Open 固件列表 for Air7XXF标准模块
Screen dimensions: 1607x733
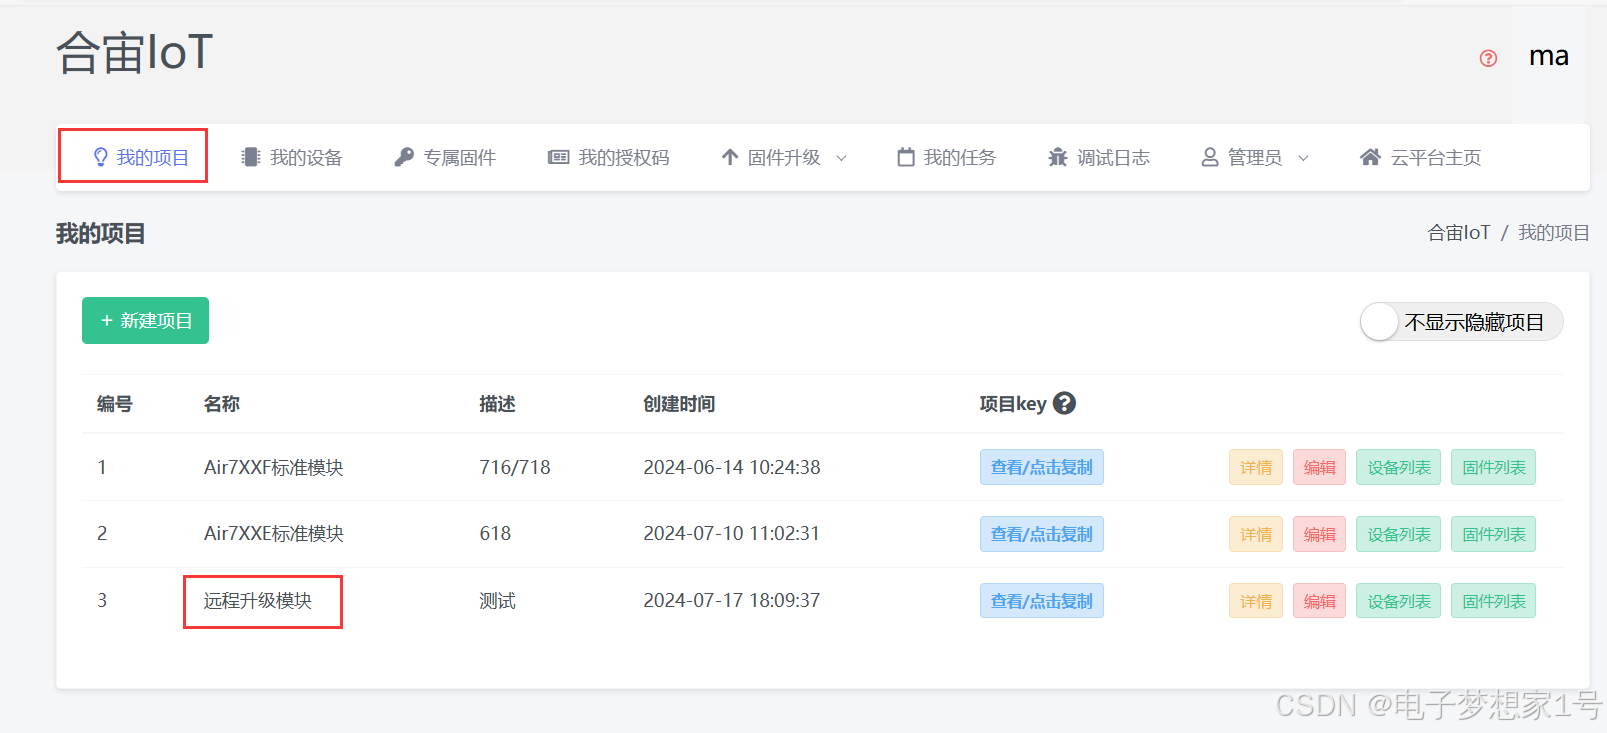(x=1493, y=467)
